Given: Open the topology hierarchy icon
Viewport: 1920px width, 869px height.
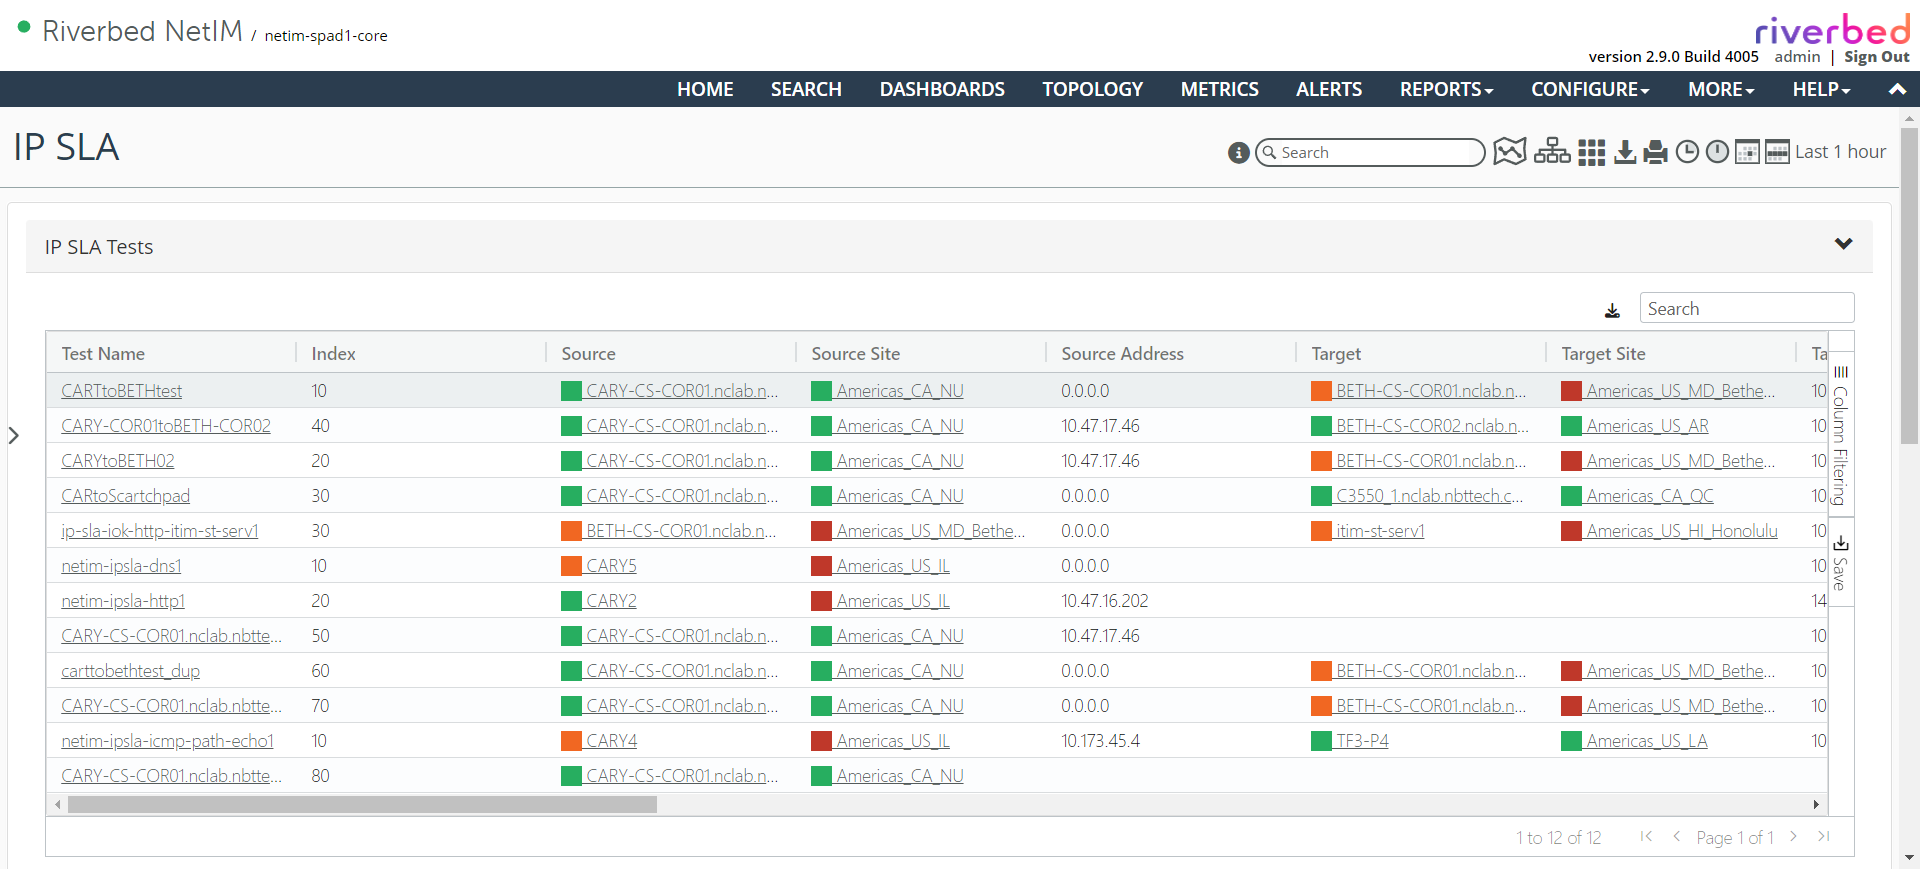Looking at the screenshot, I should tap(1552, 152).
